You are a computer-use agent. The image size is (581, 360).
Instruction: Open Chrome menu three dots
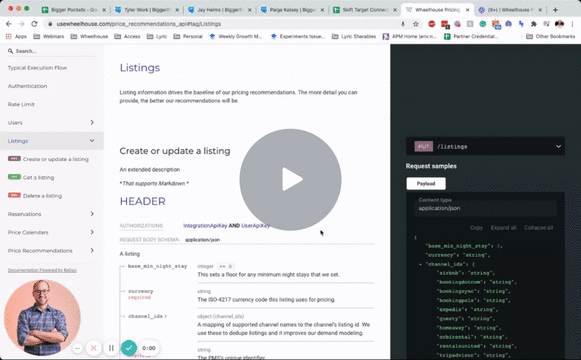(573, 24)
